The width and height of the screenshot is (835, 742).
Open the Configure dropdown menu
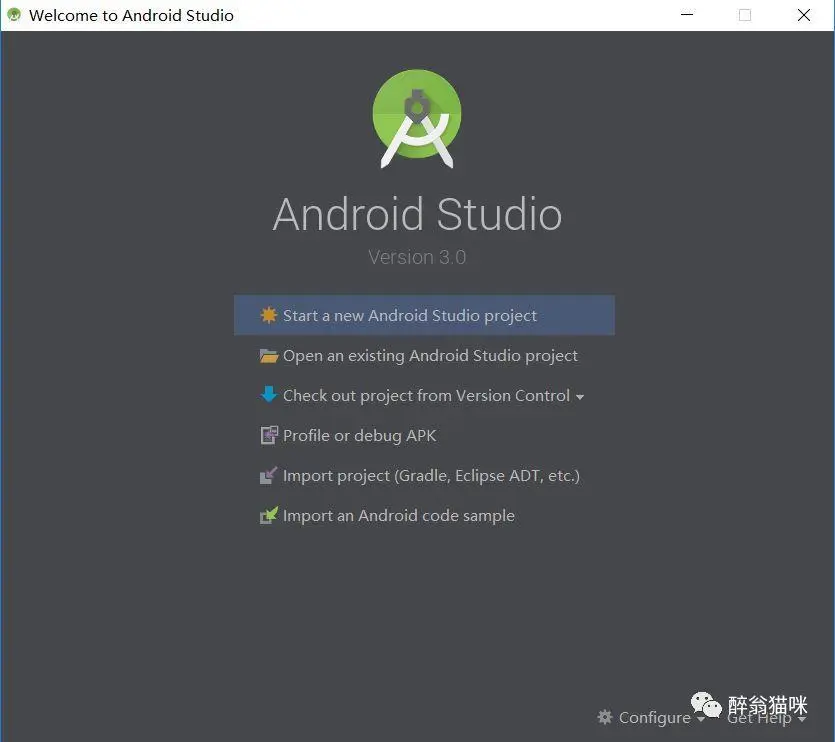(651, 717)
